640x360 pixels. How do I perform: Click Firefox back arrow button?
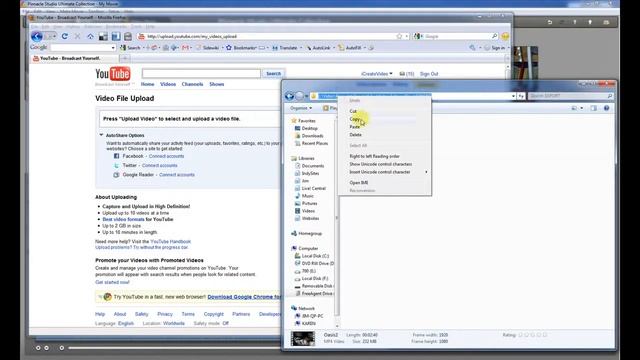pos(37,36)
